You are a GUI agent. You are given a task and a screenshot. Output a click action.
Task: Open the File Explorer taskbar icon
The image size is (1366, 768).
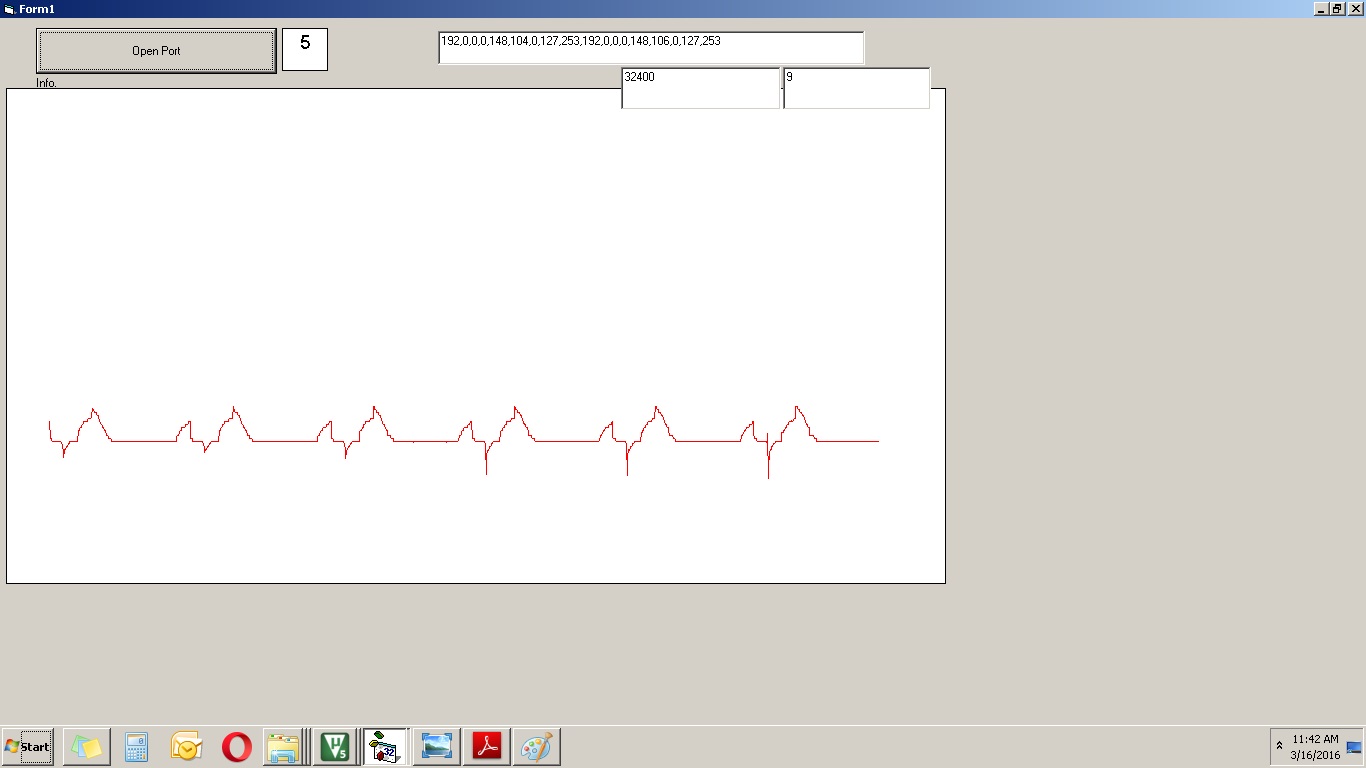(284, 747)
